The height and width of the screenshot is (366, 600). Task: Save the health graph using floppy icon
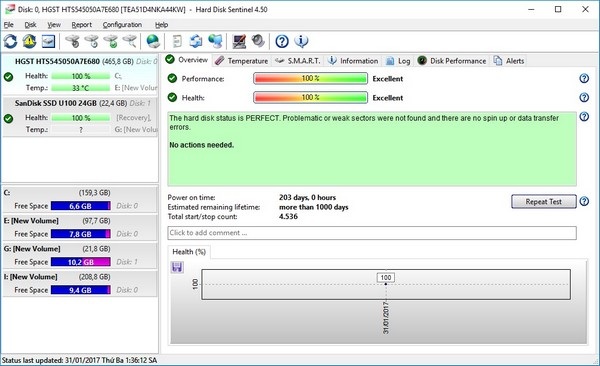pos(177,267)
